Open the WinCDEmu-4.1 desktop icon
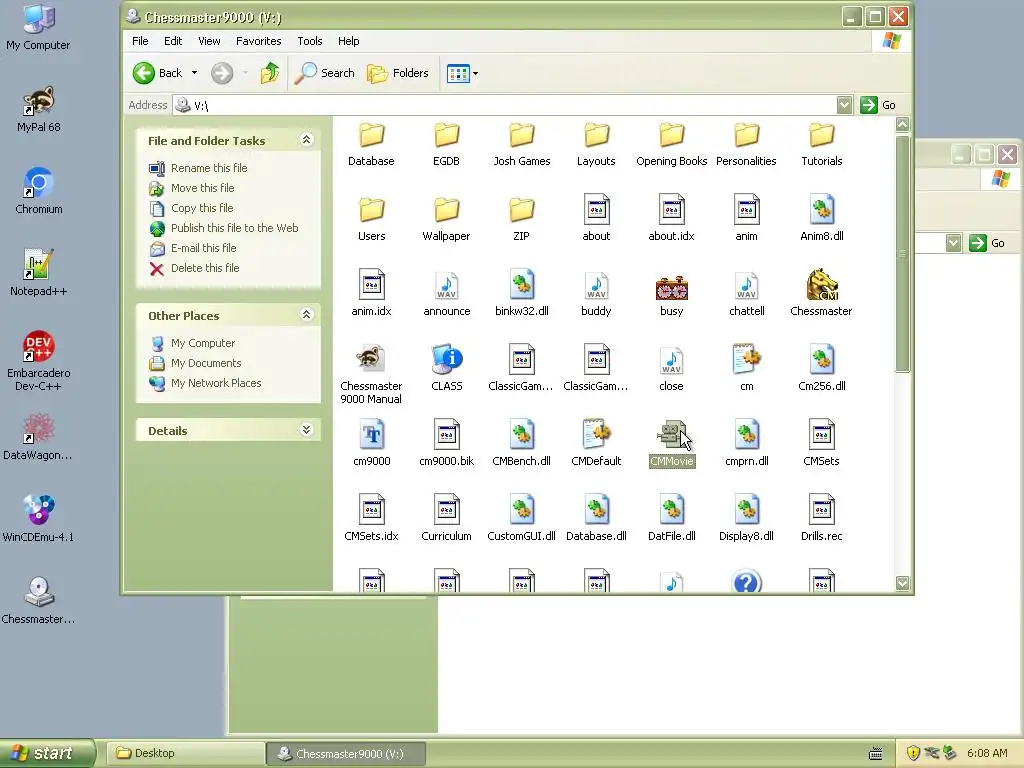 [x=38, y=519]
